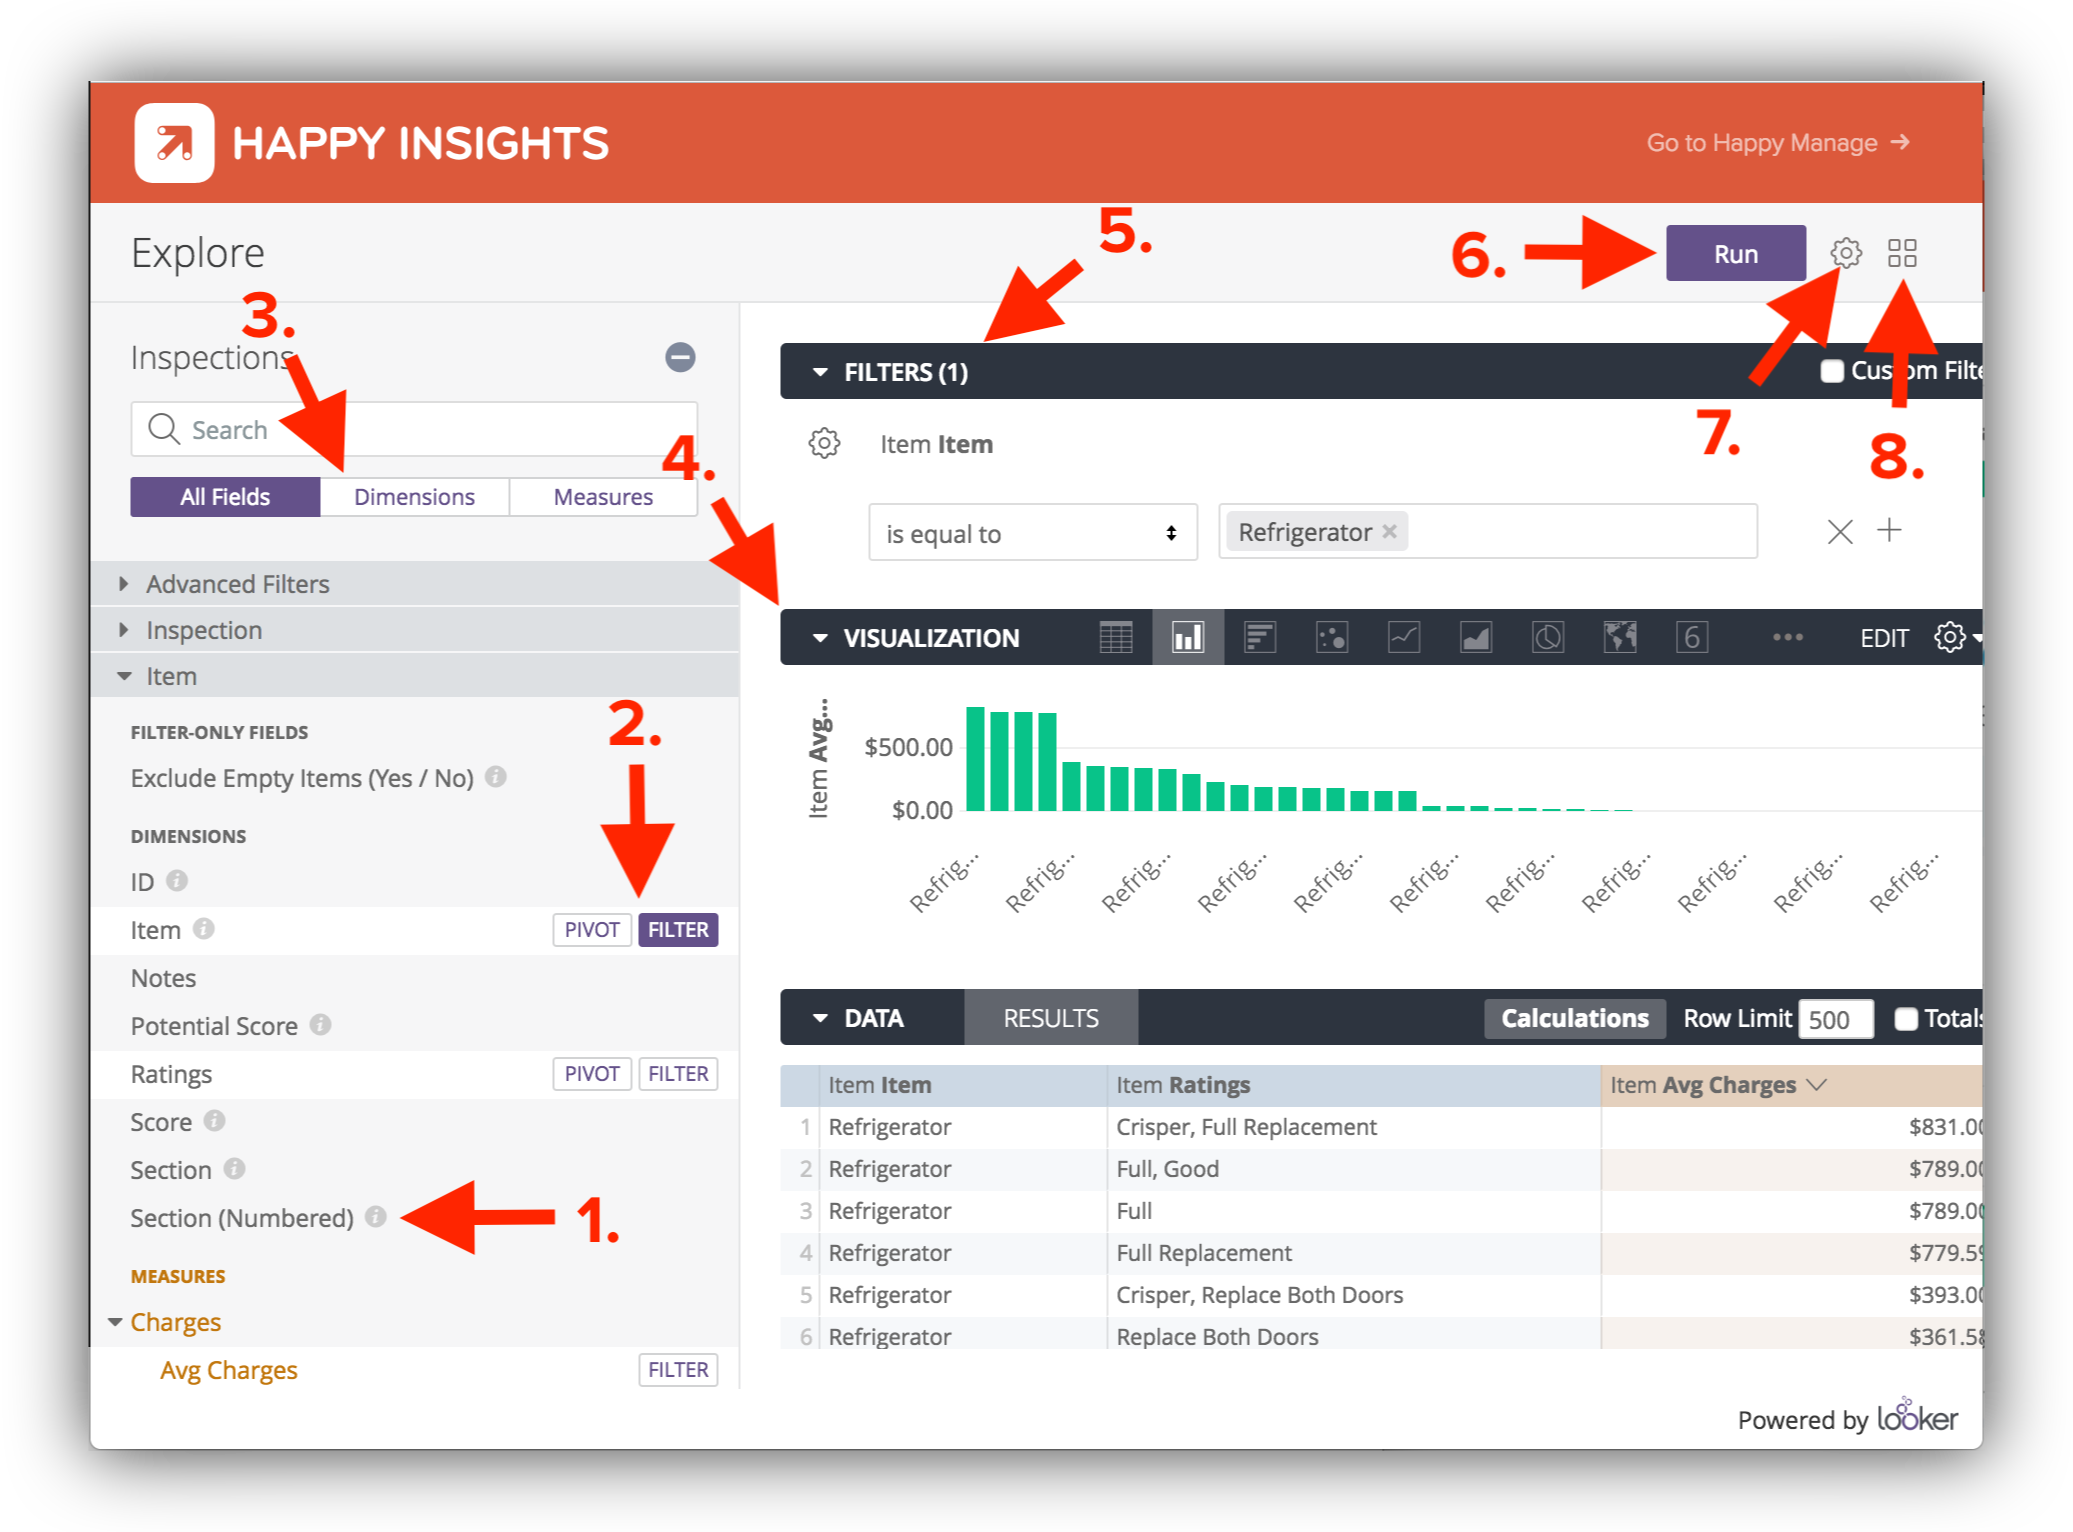Click the Item Item column header
Viewport: 2073px width, 1532px height.
965,1084
